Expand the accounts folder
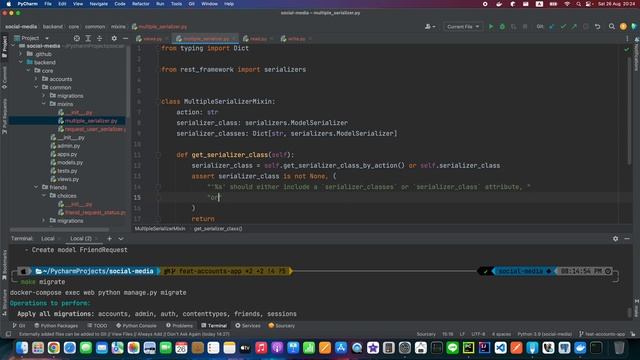The width and height of the screenshot is (640, 360). pos(36,79)
